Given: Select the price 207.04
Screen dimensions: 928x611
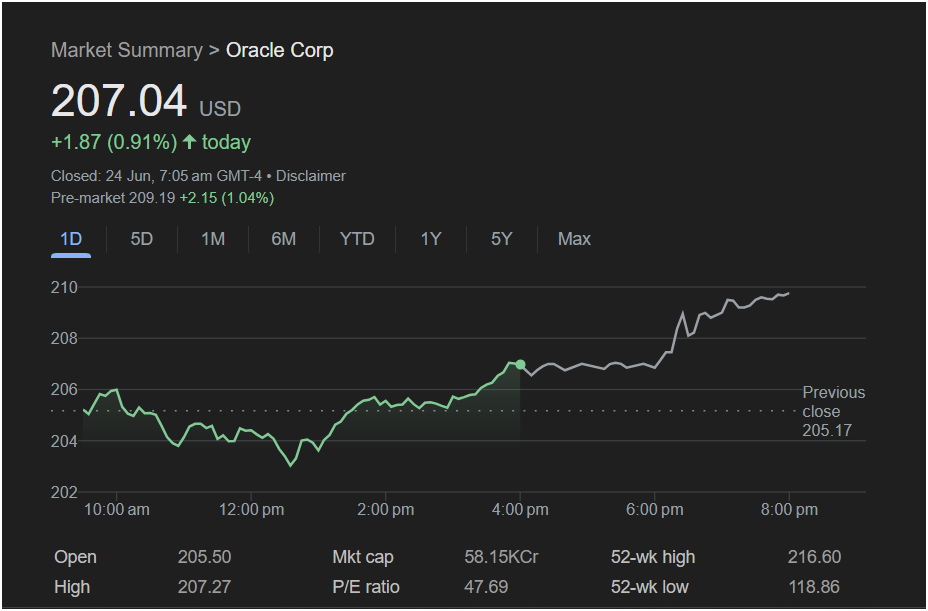Looking at the screenshot, I should point(119,100).
